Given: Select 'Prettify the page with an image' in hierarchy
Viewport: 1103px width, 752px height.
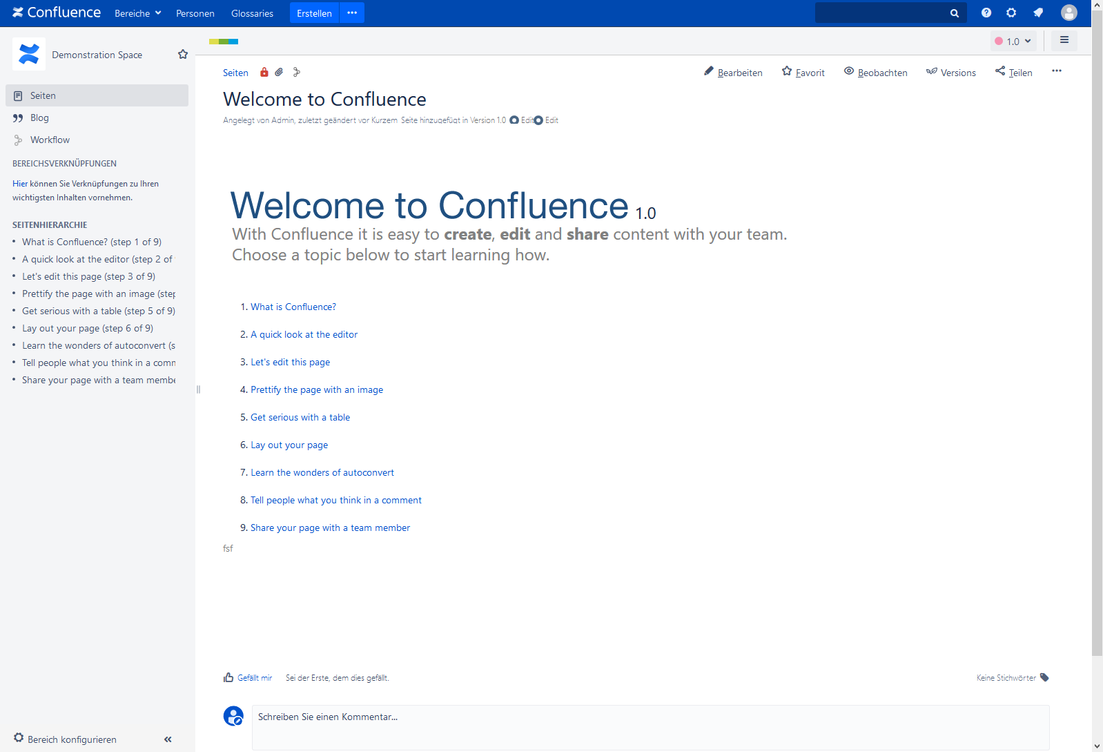Looking at the screenshot, I should point(98,293).
